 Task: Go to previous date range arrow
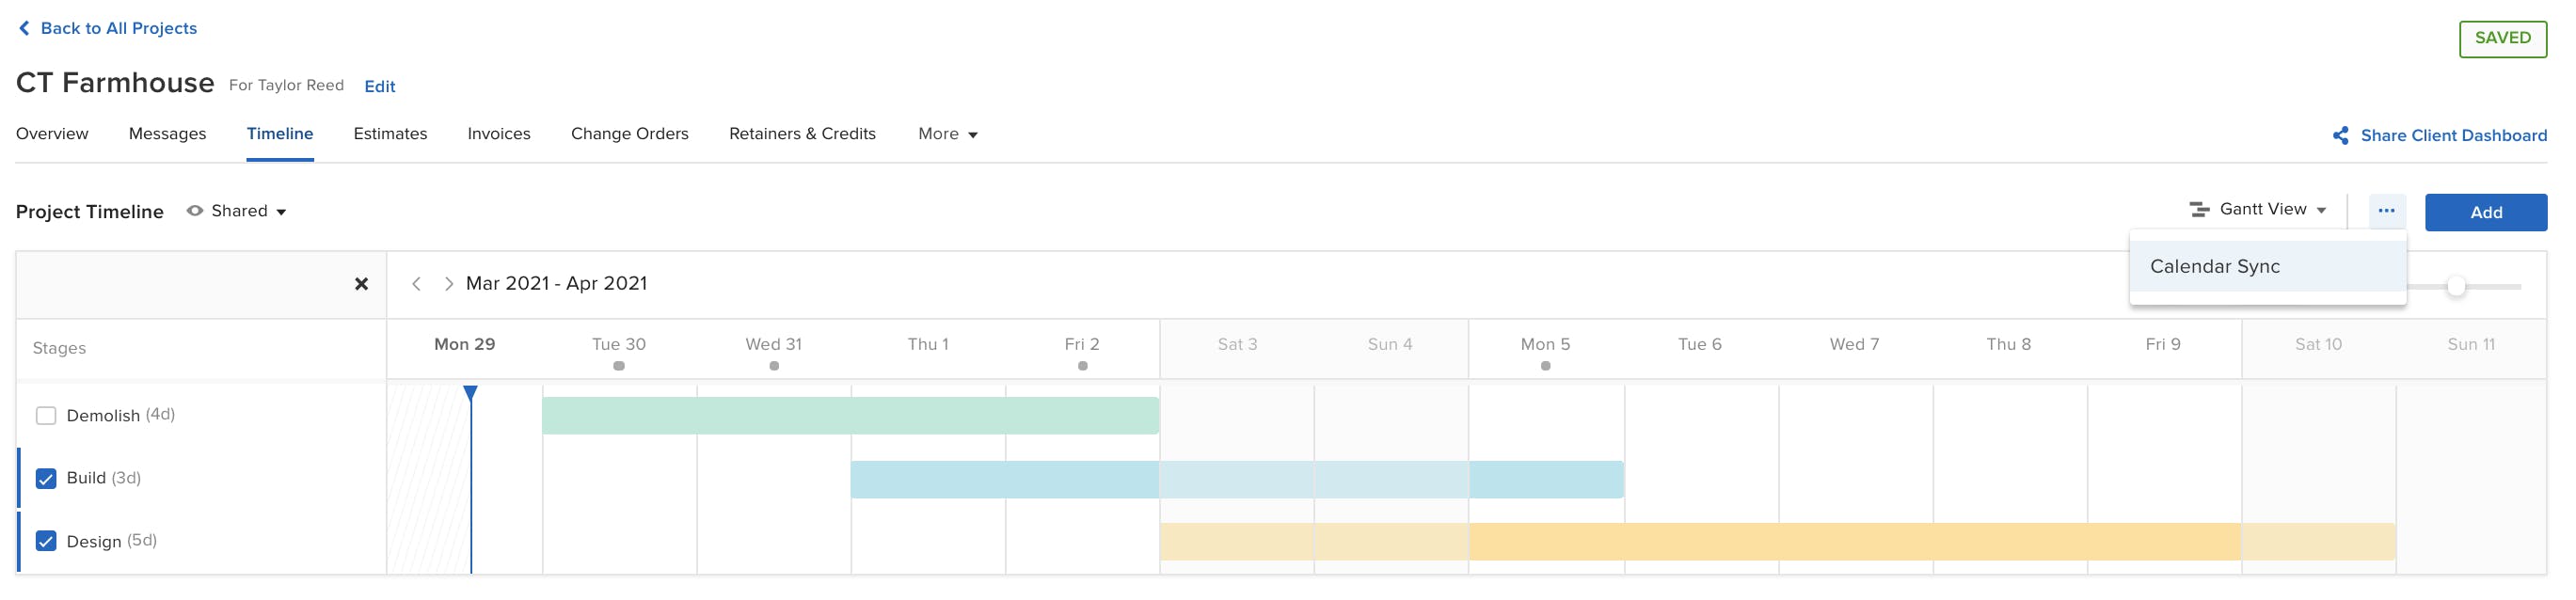click(x=416, y=284)
